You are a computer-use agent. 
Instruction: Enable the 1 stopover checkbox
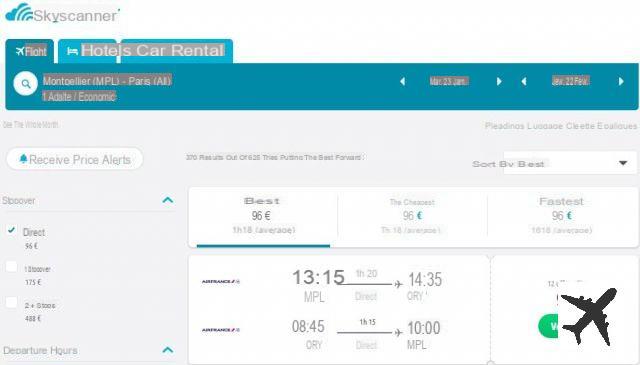pyautogui.click(x=11, y=267)
